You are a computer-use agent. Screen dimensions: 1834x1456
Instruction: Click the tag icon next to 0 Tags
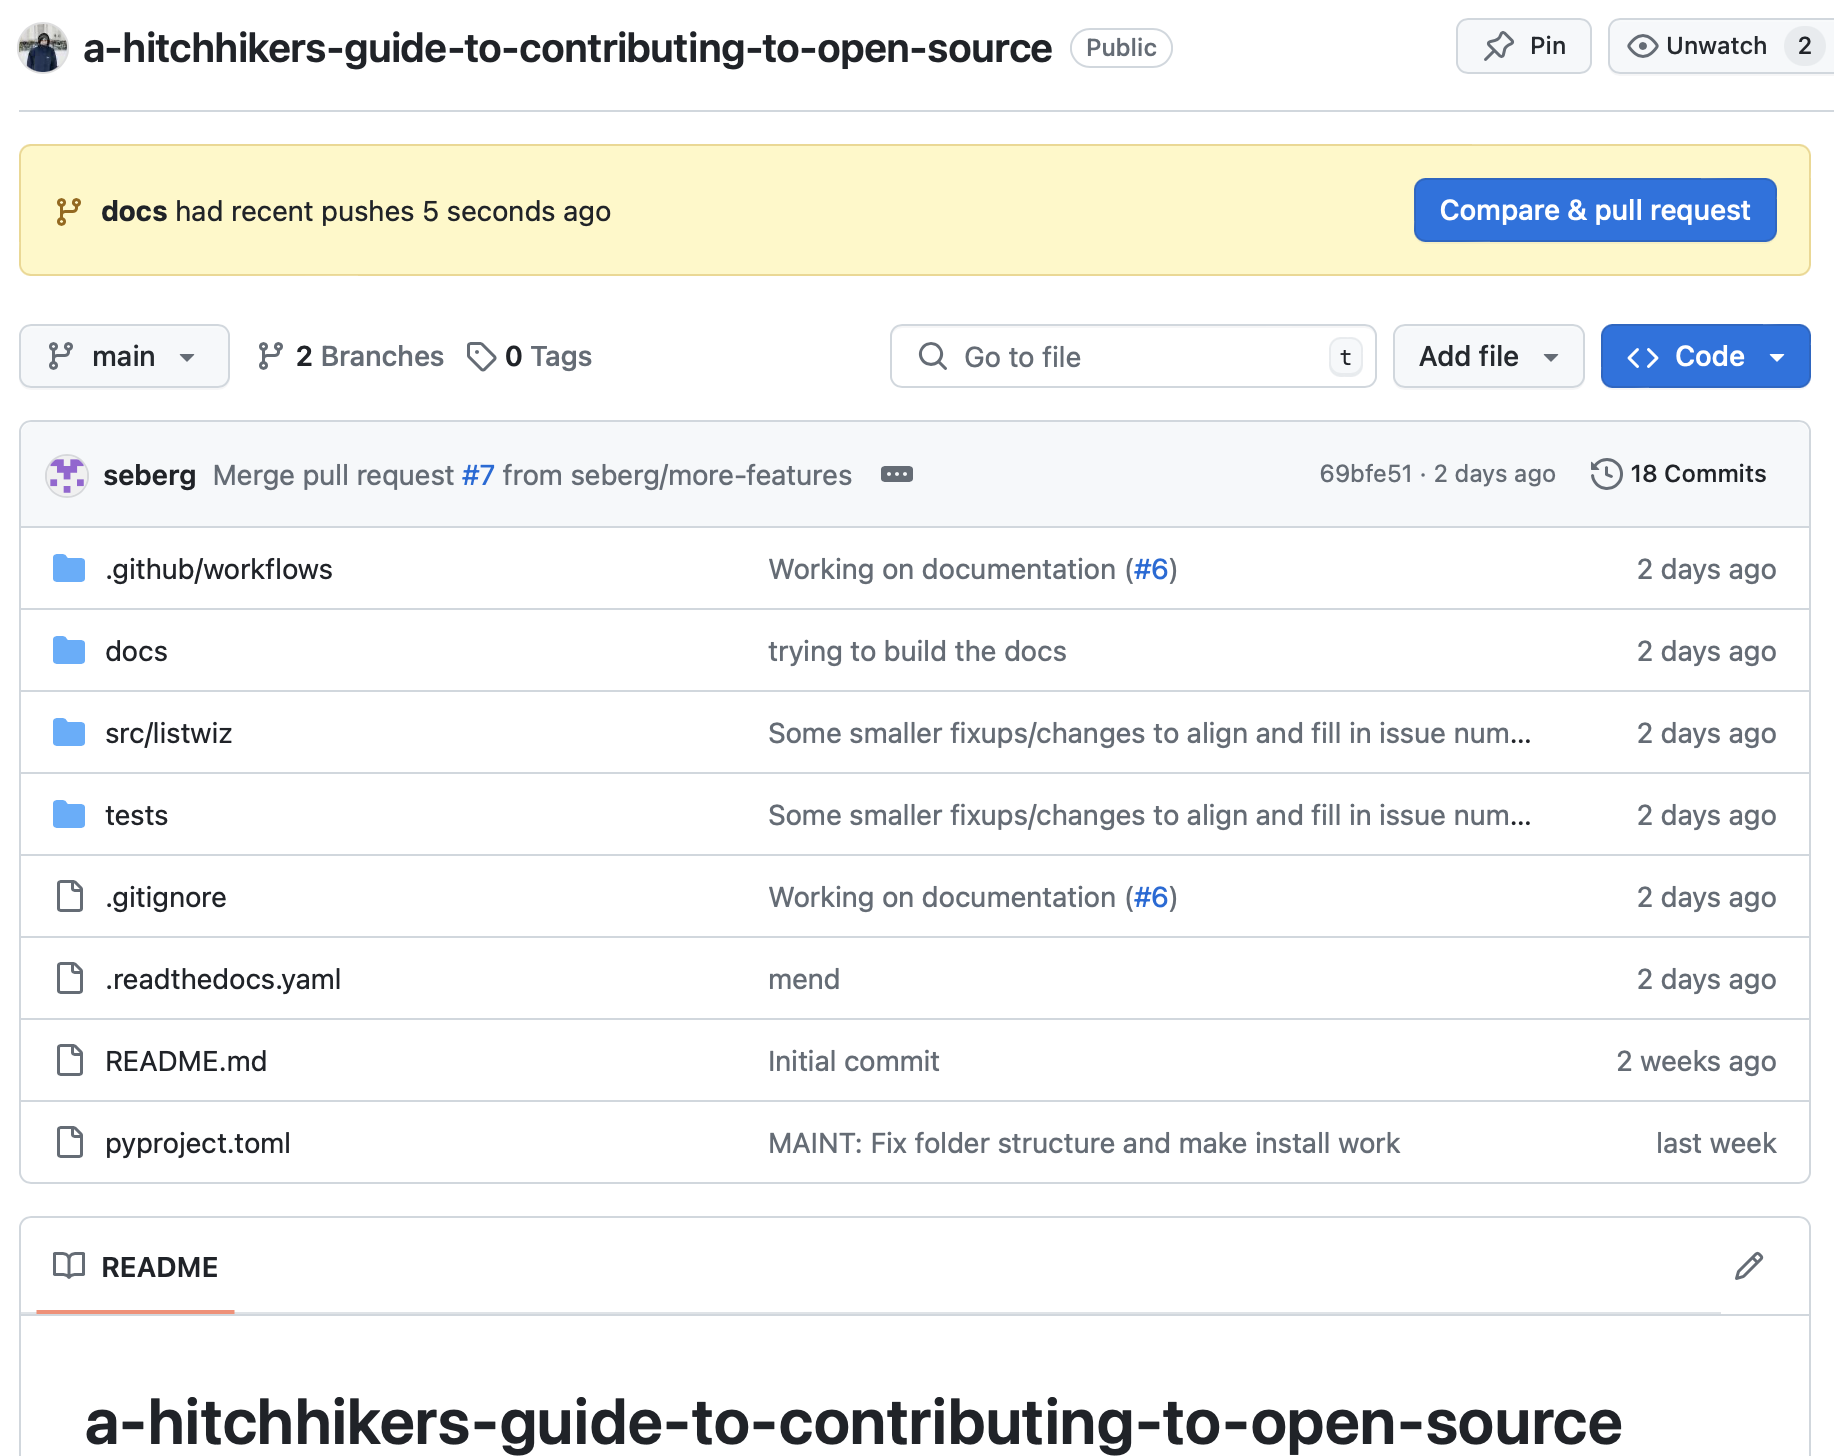pyautogui.click(x=481, y=356)
